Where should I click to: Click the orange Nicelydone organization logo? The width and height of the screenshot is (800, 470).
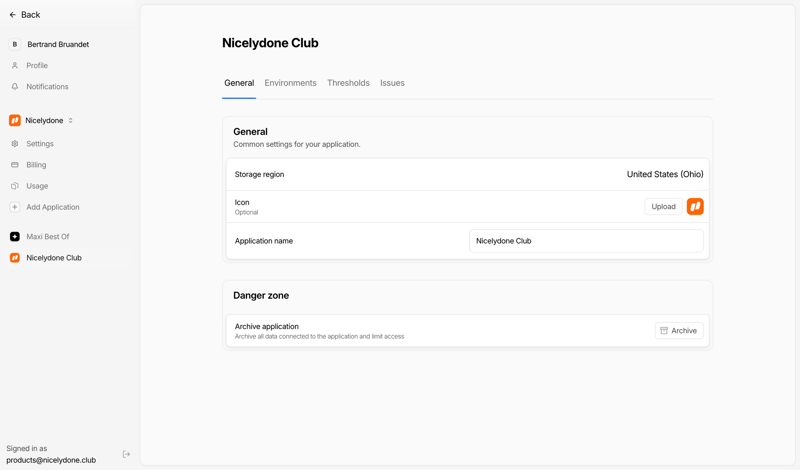(x=15, y=120)
